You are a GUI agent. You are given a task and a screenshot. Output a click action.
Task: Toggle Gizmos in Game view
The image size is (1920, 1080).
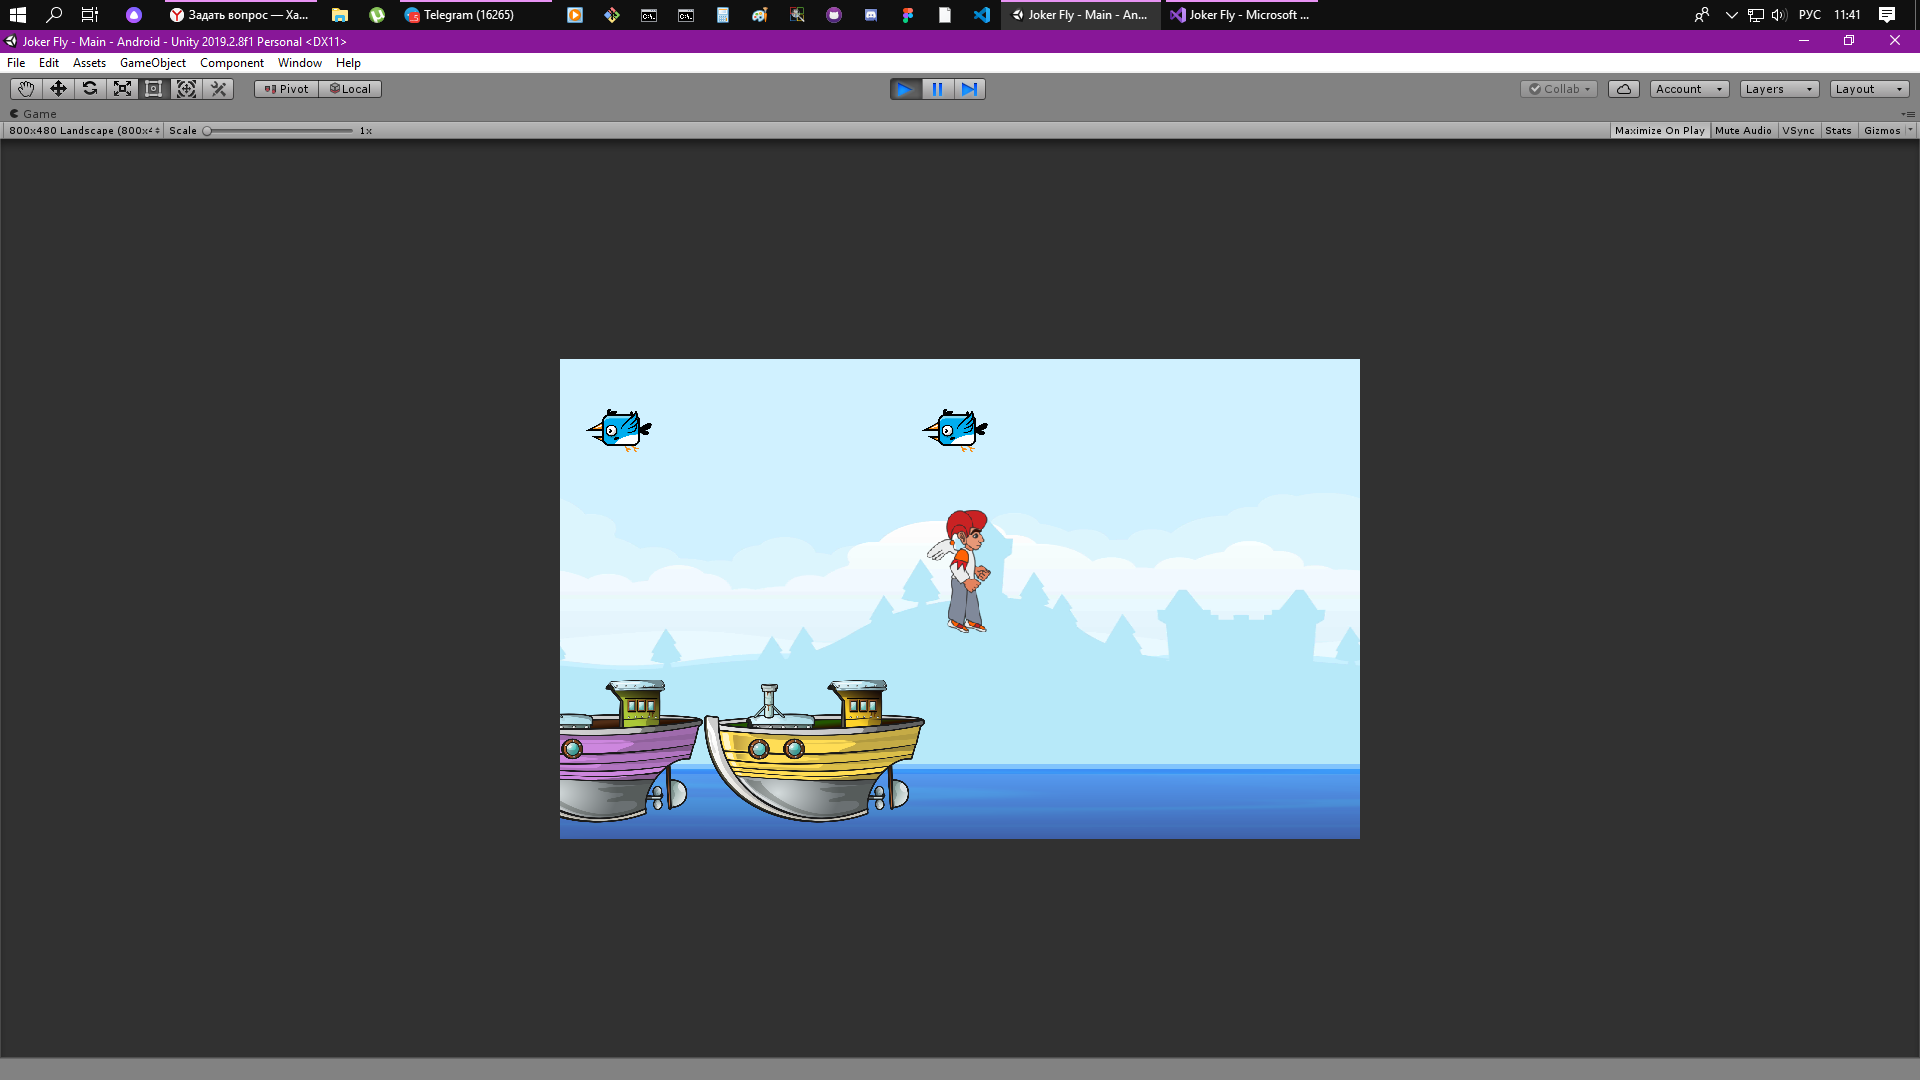1882,131
